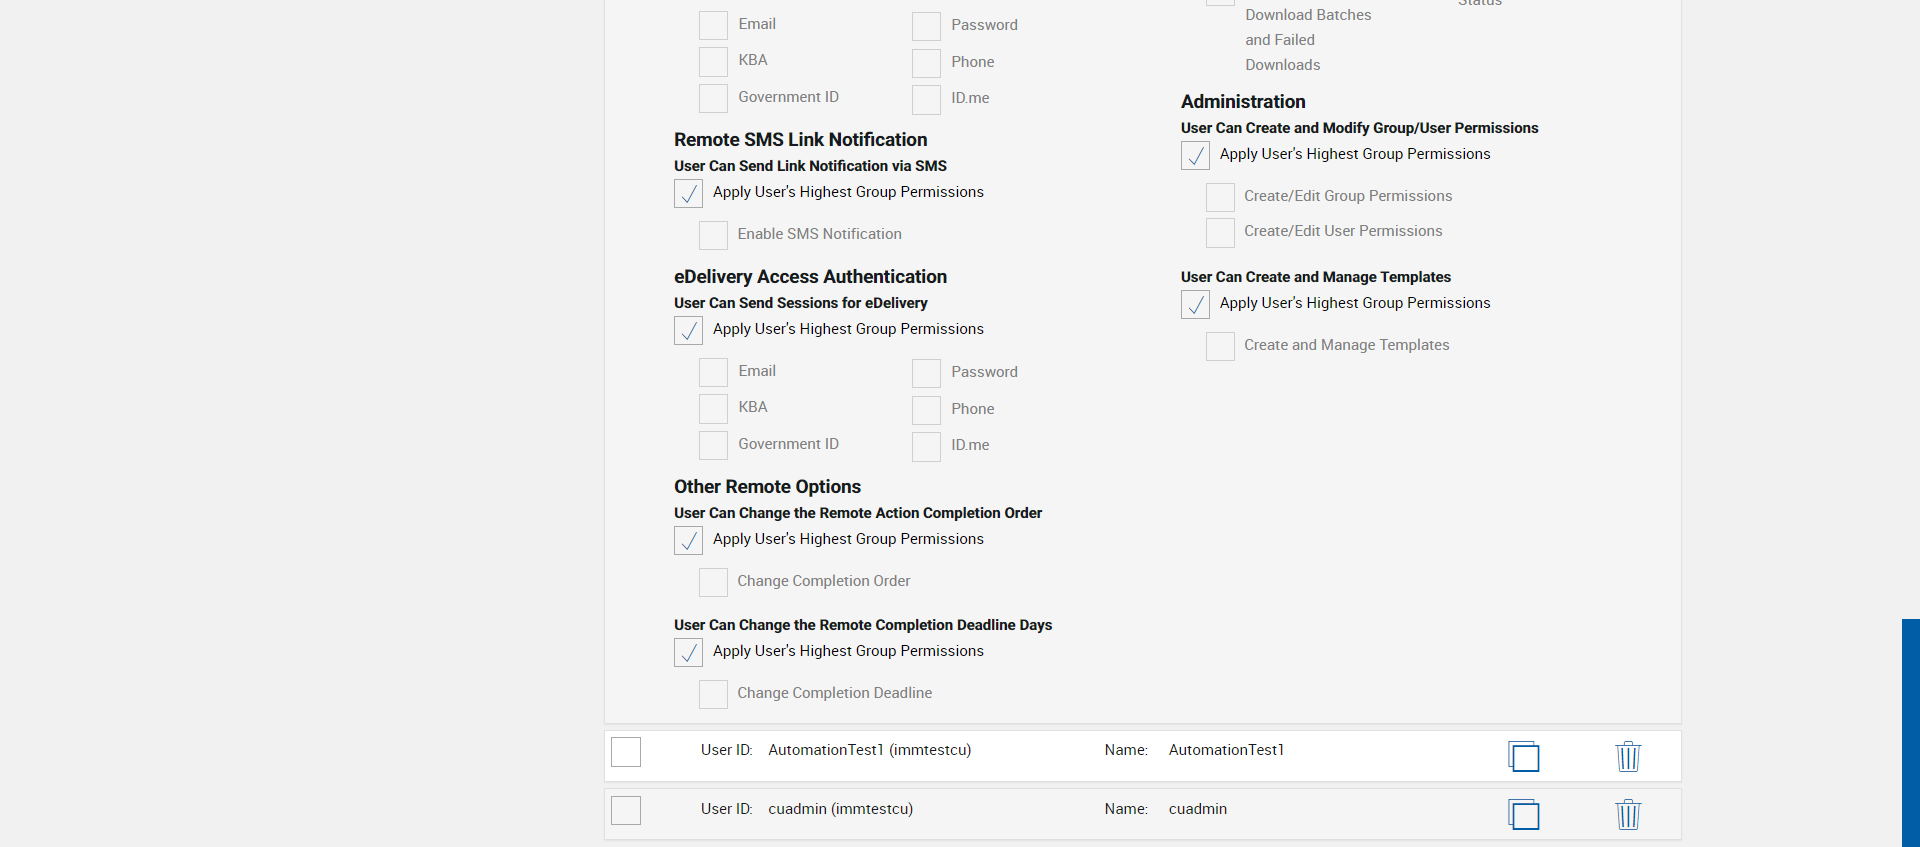Click the copy icon for AutomationTest1 user
The width and height of the screenshot is (1920, 847).
tap(1524, 756)
